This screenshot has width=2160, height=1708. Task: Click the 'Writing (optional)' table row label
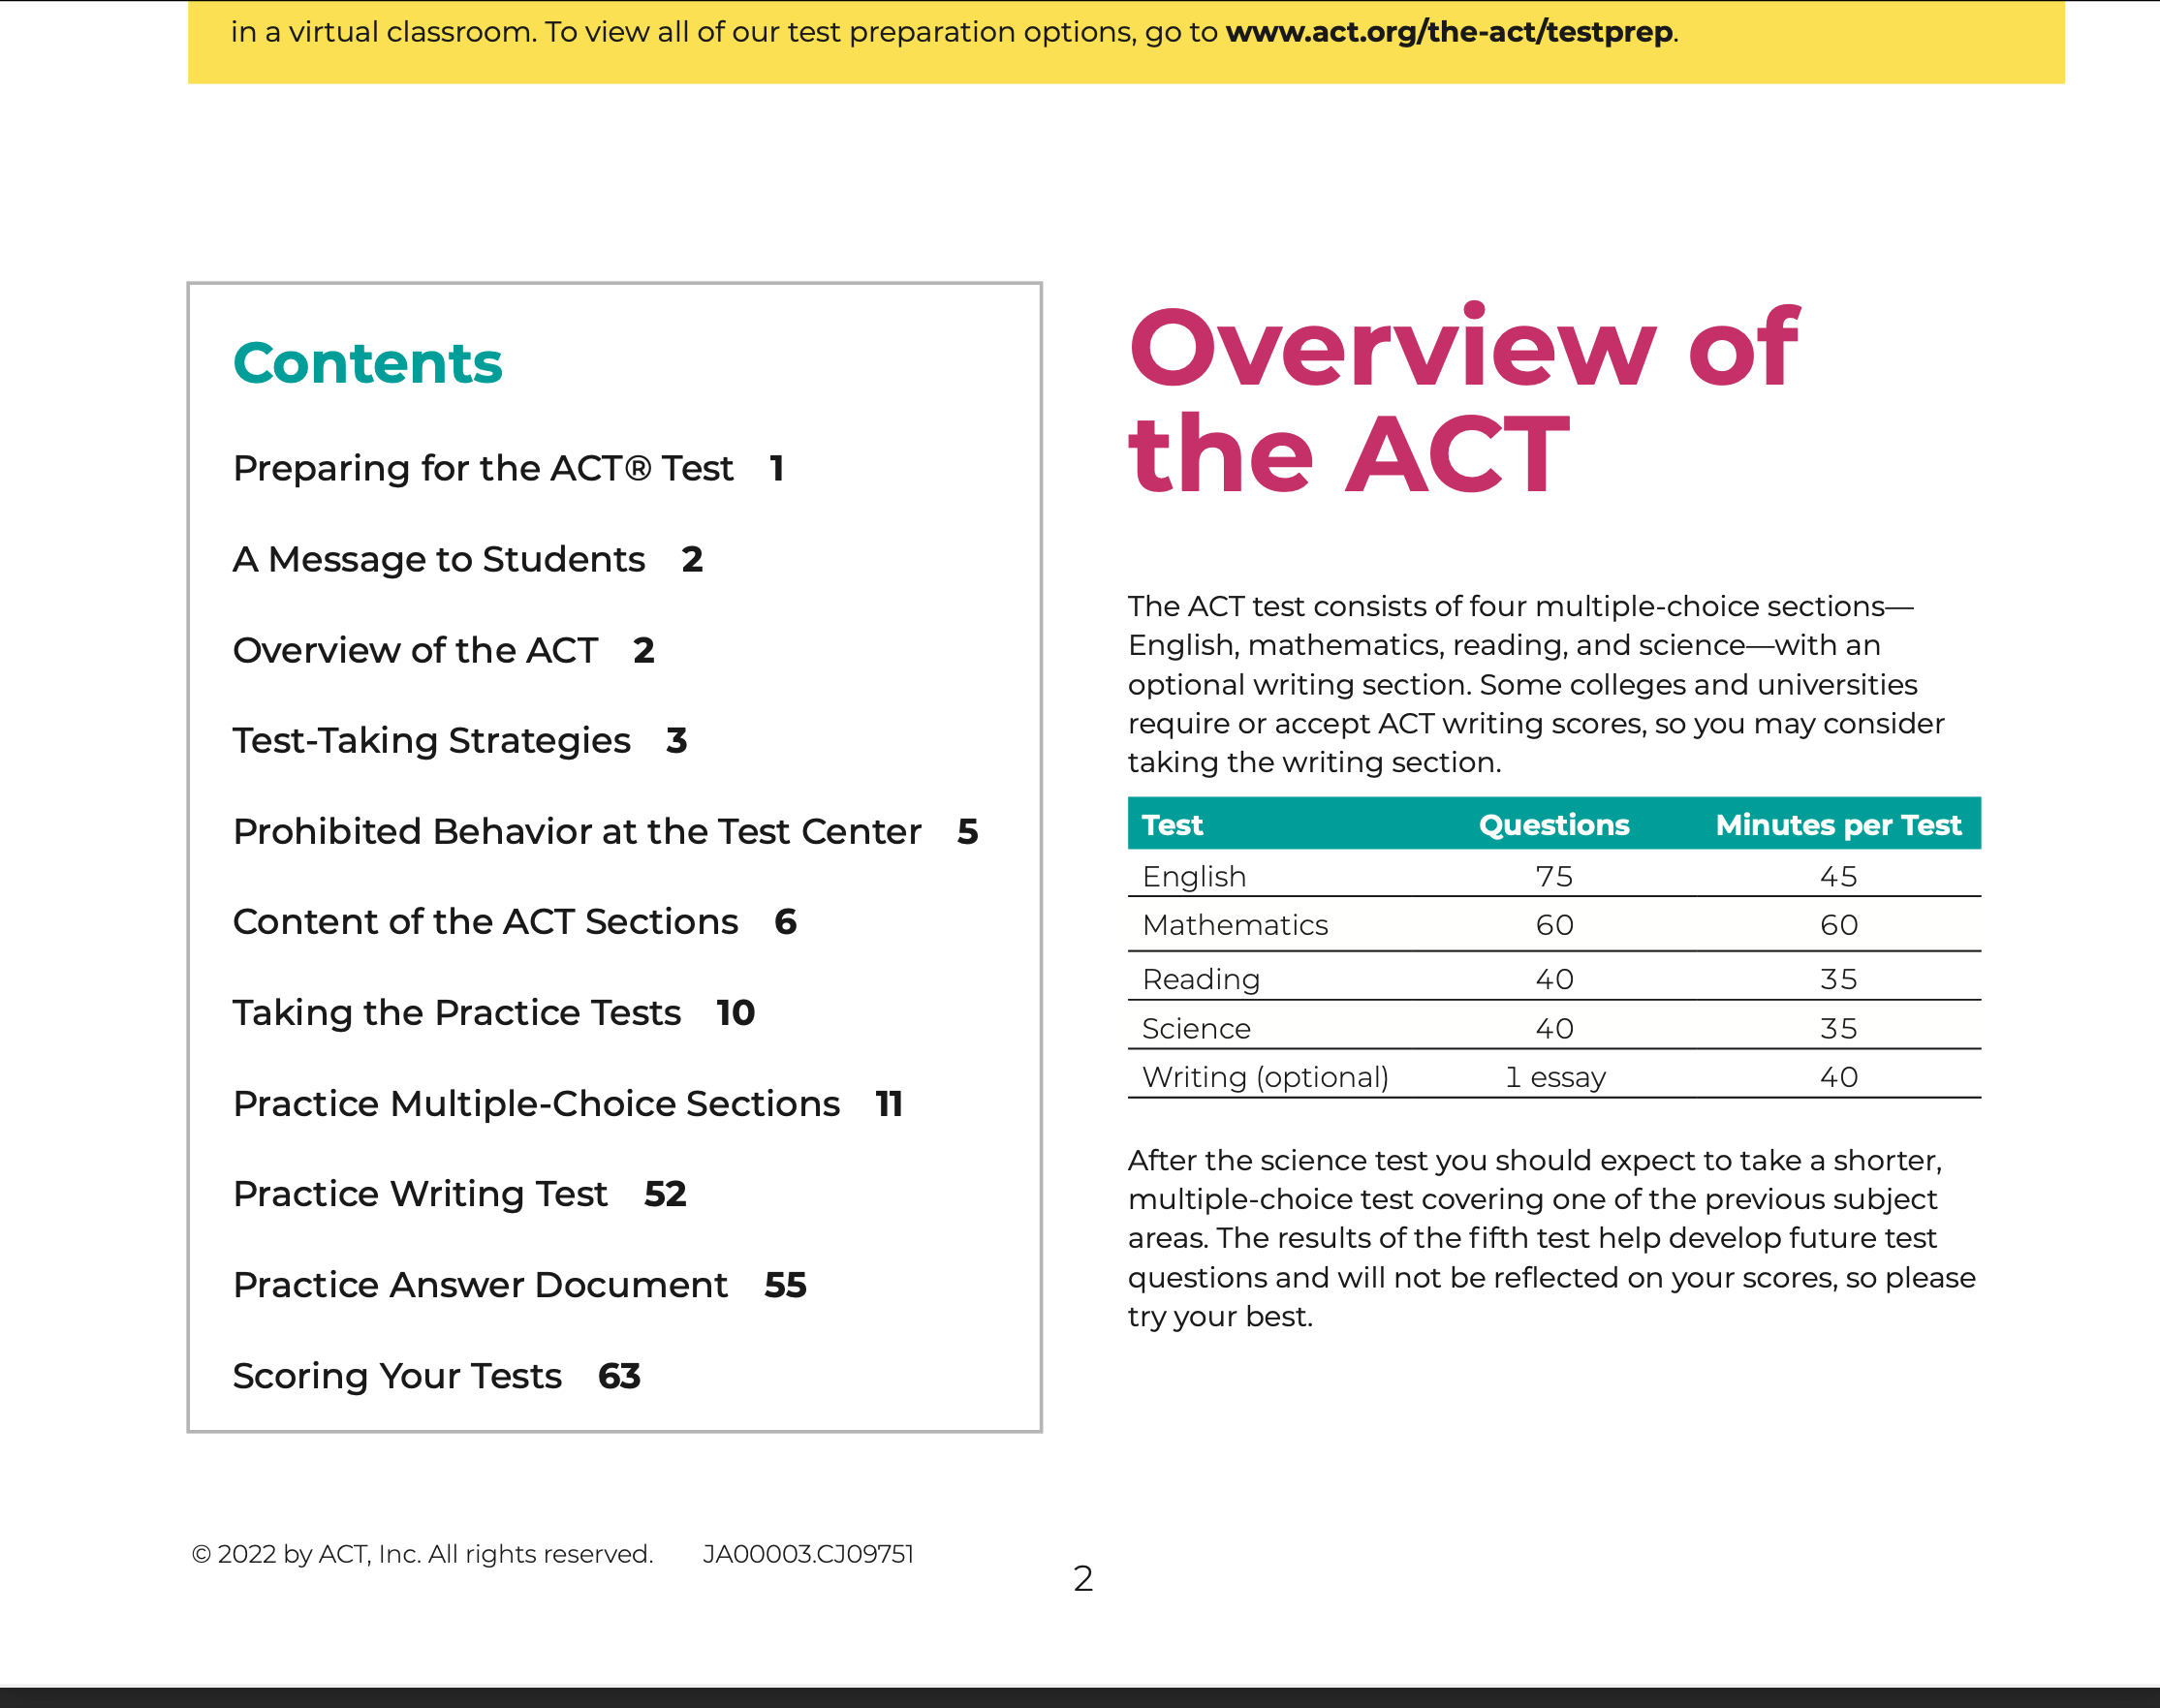tap(1265, 1077)
